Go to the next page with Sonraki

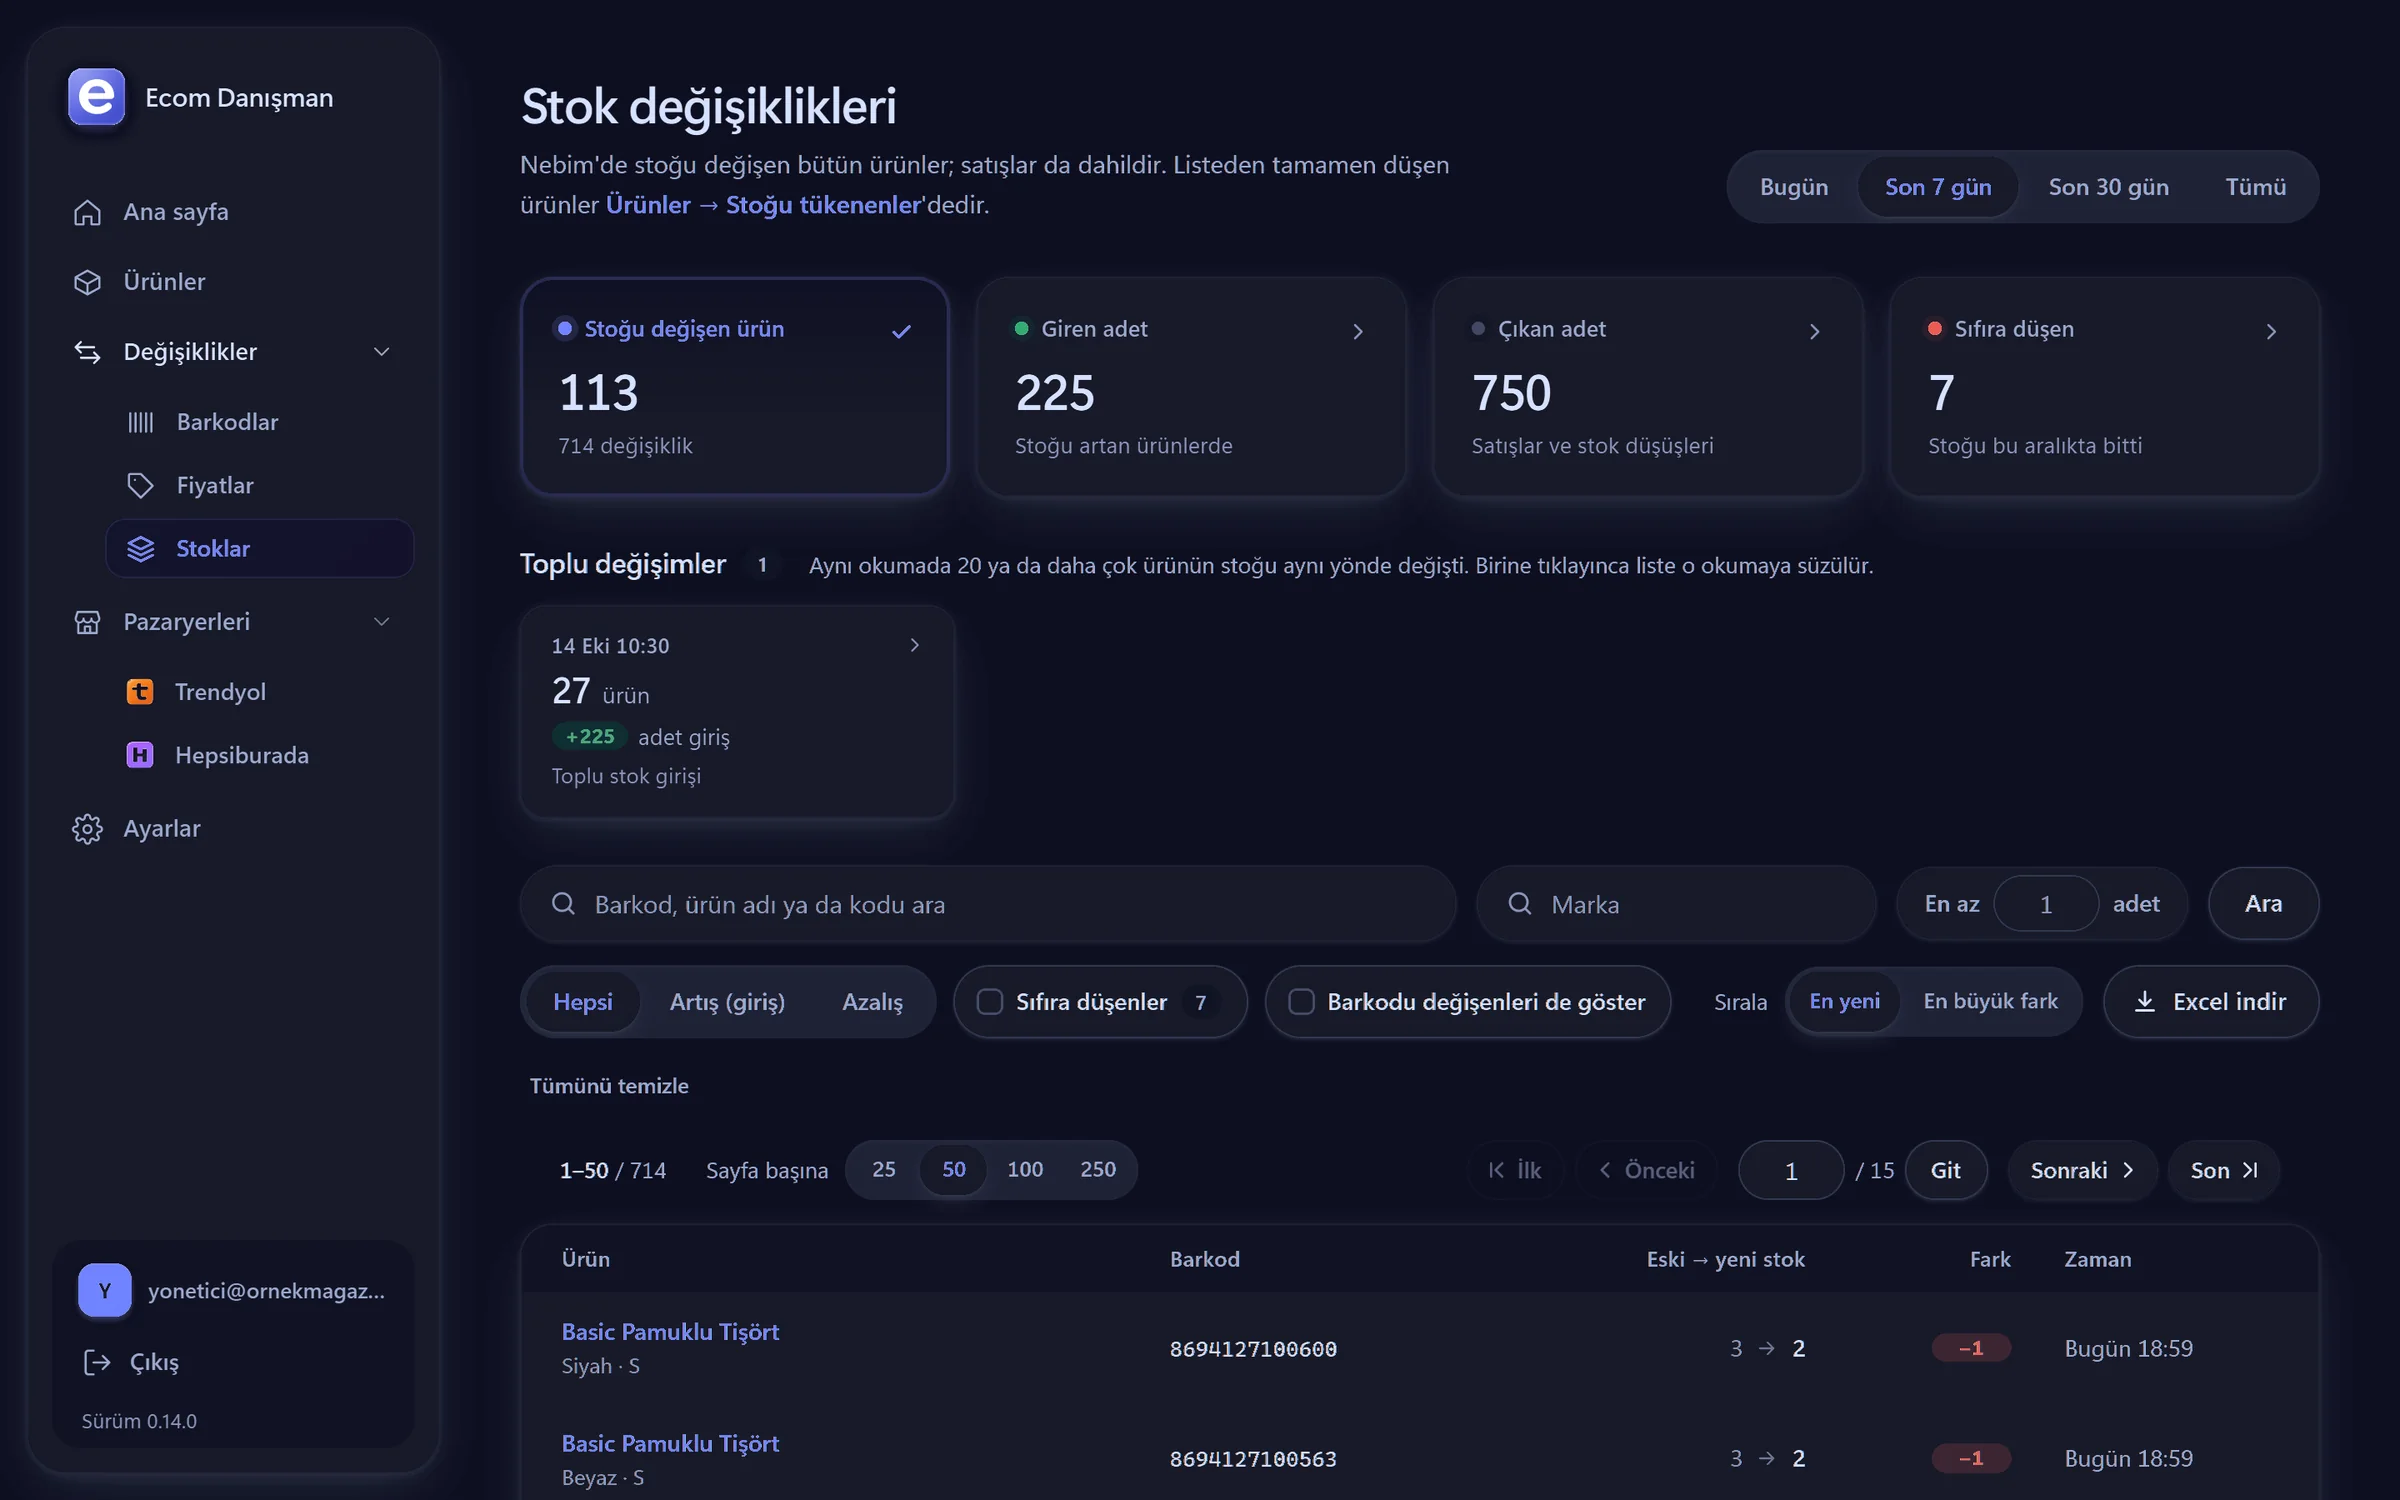(2082, 1170)
